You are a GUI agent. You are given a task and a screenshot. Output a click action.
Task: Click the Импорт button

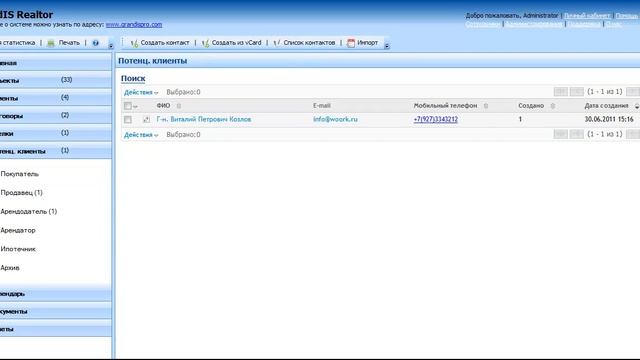[x=363, y=43]
